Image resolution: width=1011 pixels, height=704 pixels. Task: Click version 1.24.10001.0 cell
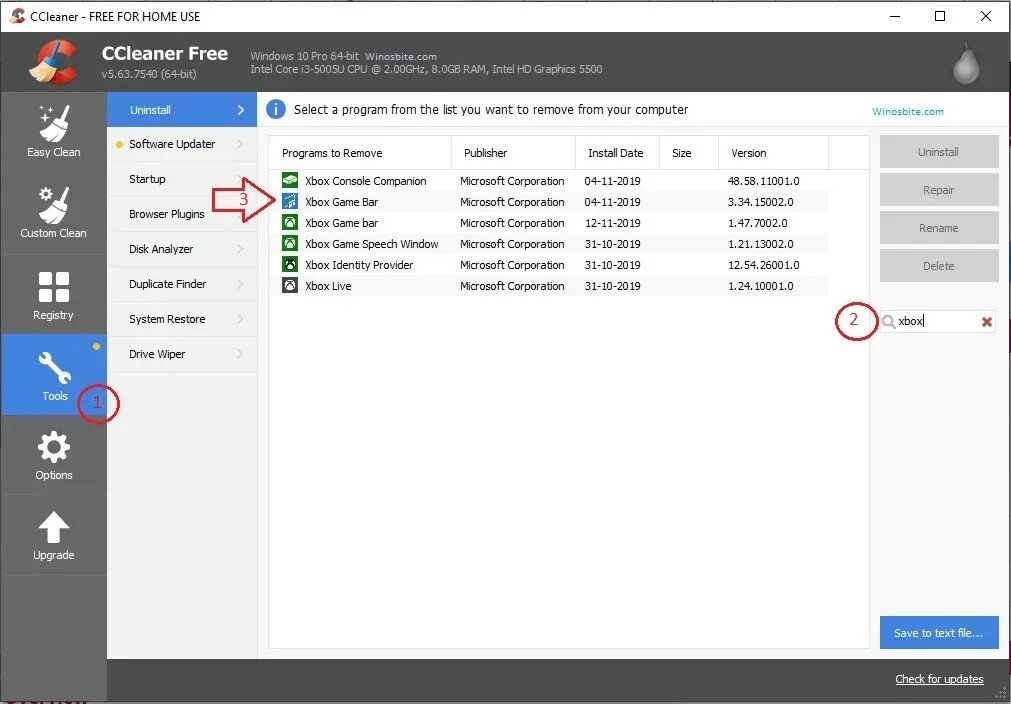click(761, 286)
